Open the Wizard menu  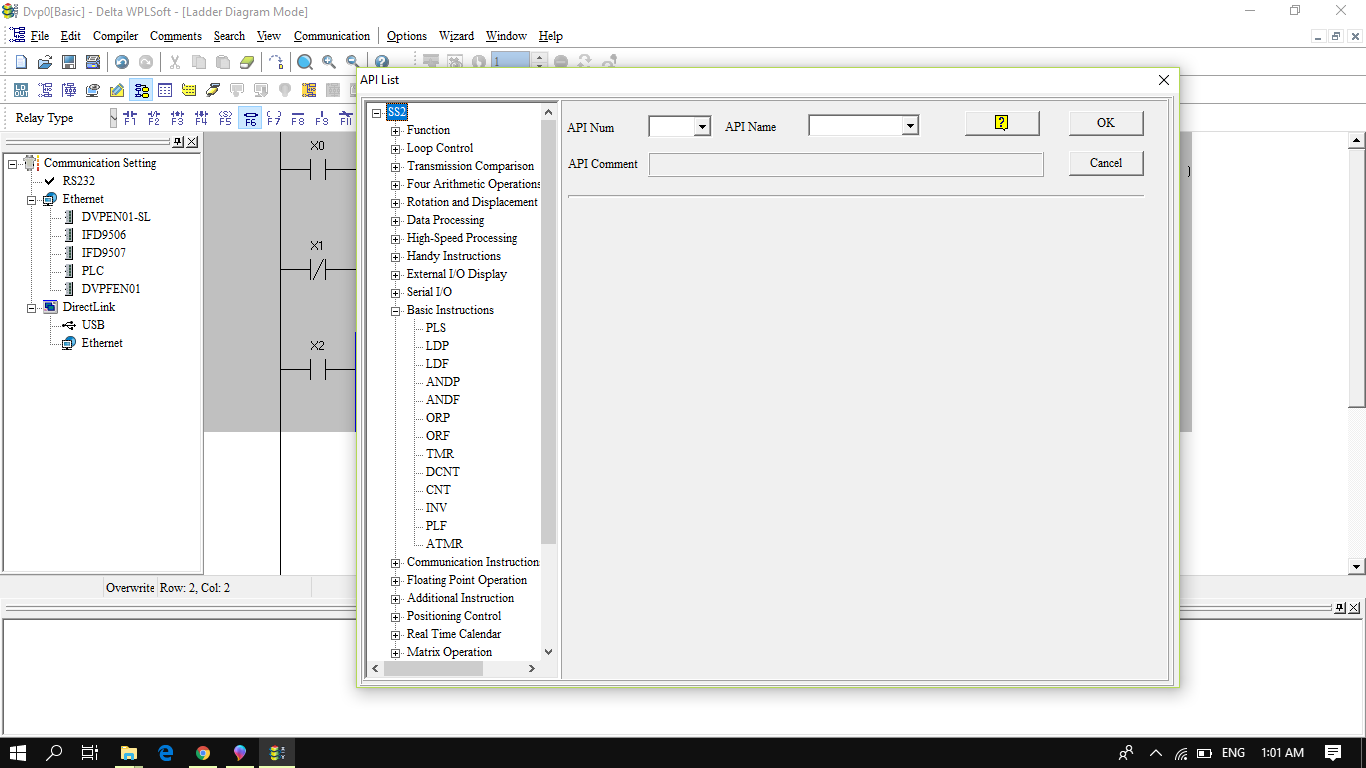click(x=456, y=36)
